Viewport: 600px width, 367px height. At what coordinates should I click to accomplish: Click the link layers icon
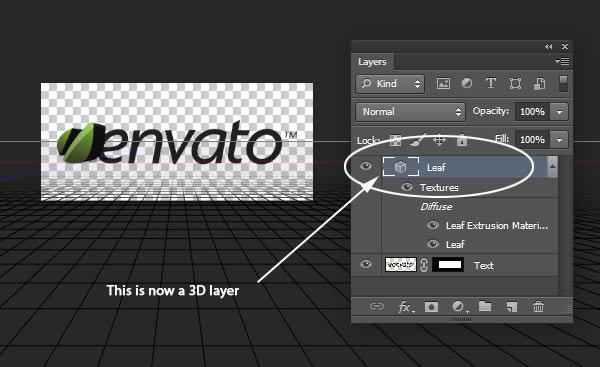tap(377, 307)
